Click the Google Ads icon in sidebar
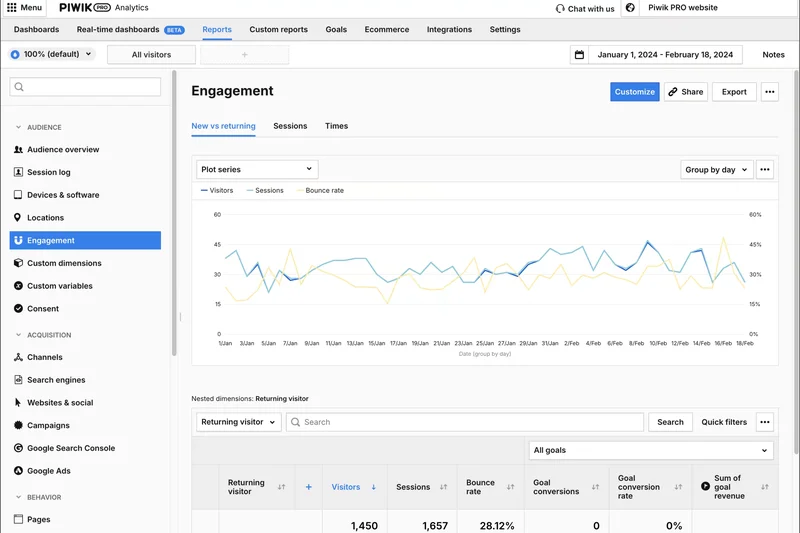Viewport: 800px width, 533px height. [18, 471]
